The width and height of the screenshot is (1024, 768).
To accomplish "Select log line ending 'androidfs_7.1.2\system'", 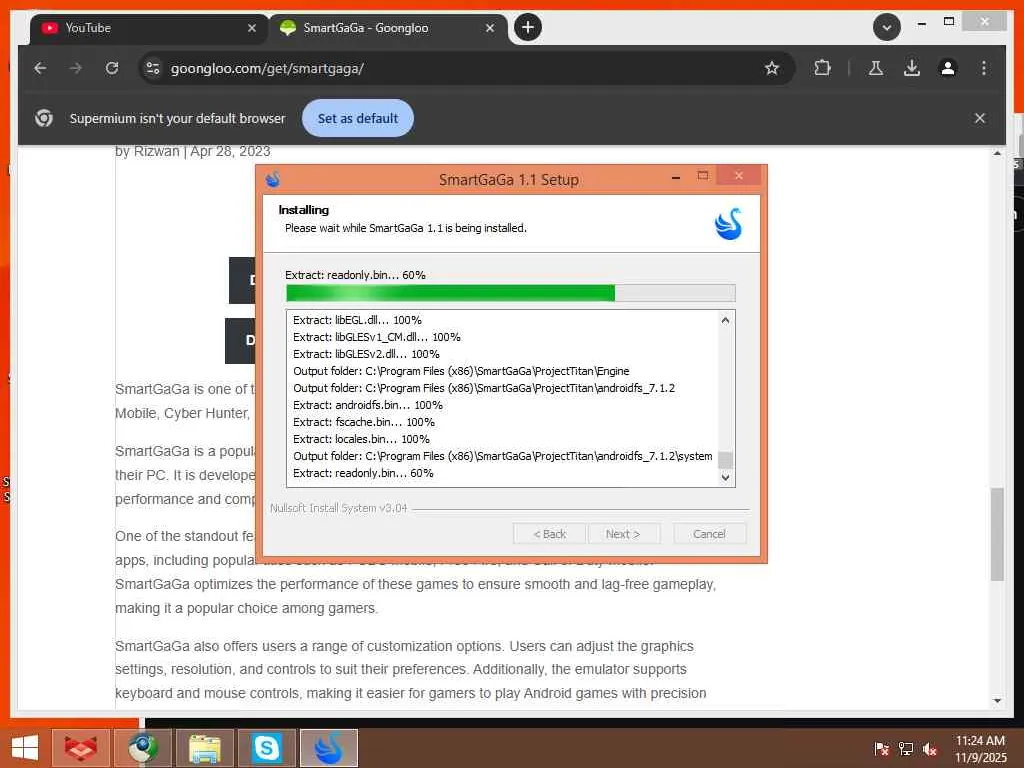I will 503,456.
